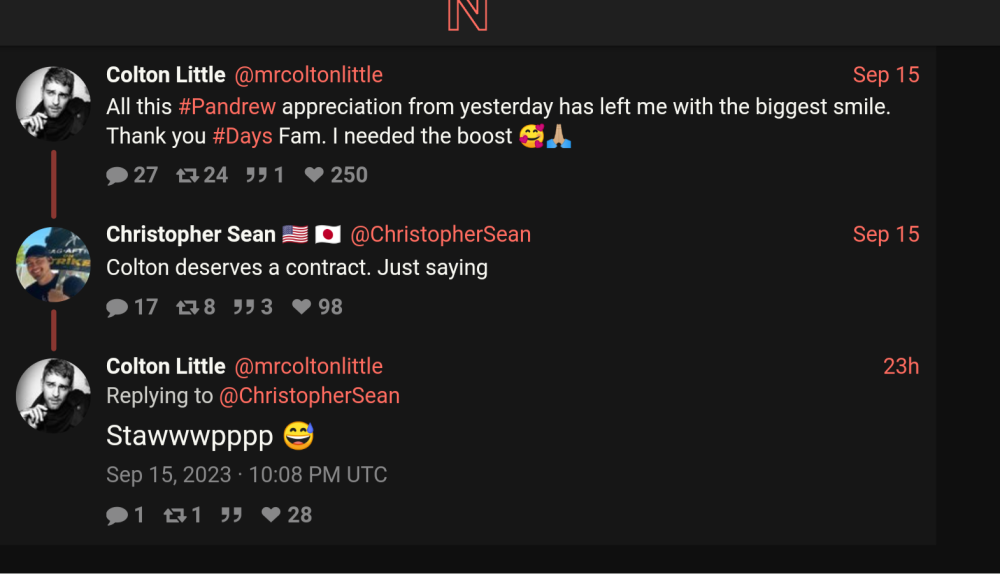Open the Sep 15 date on Christopher's tweet
1000x574 pixels.
[x=885, y=234]
